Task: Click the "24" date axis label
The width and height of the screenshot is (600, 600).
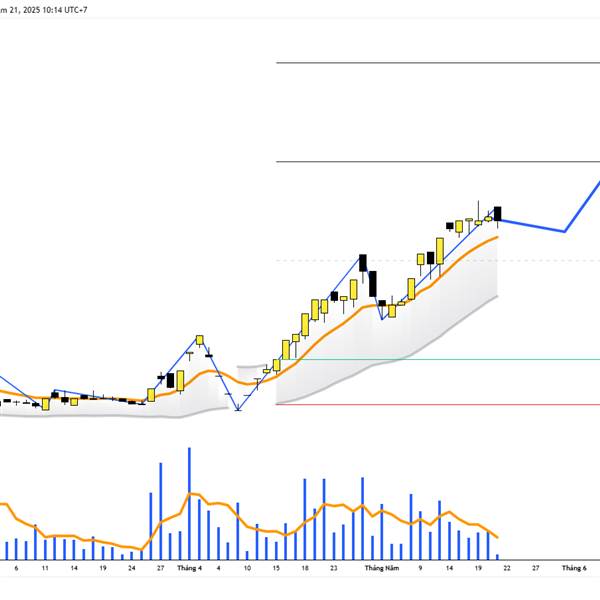Action: [x=132, y=568]
